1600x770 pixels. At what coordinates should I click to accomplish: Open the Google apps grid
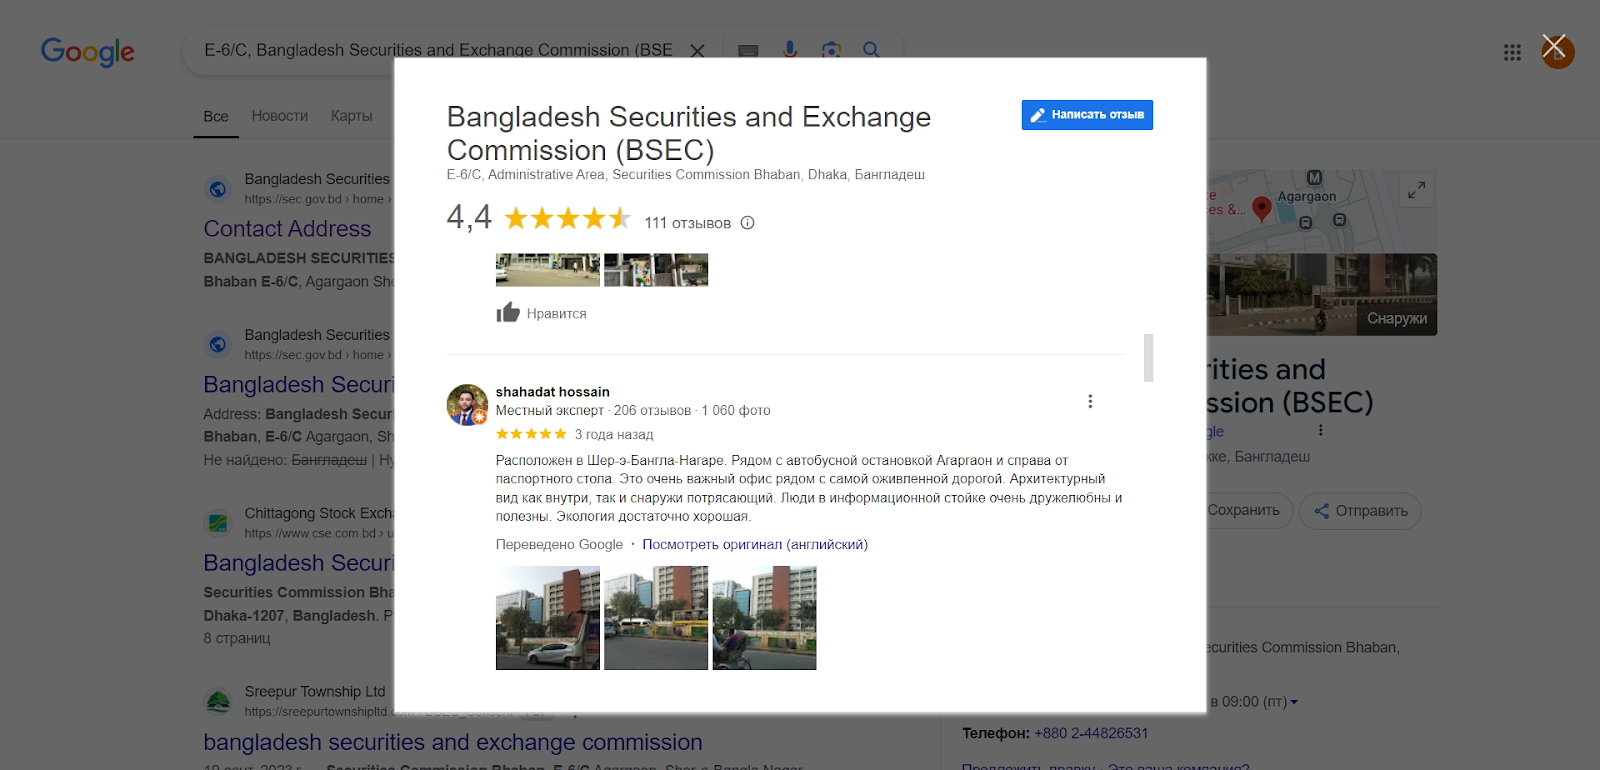point(1512,52)
